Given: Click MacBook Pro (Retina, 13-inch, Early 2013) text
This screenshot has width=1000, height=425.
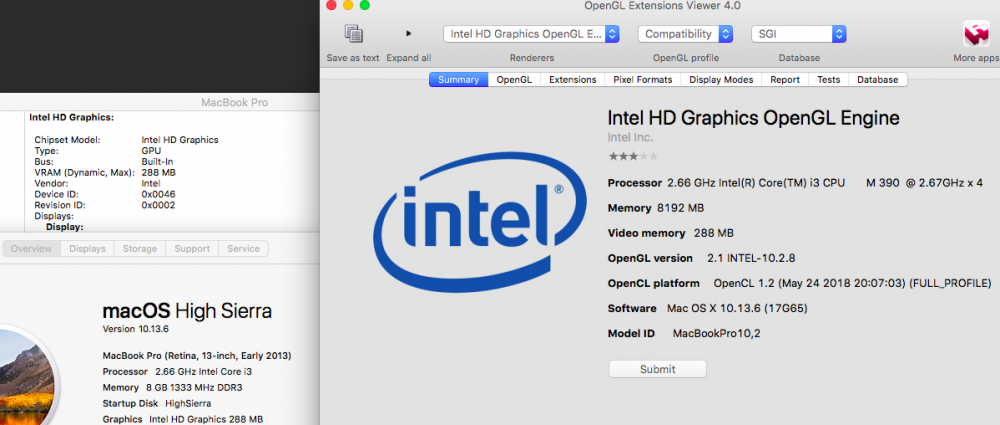Looking at the screenshot, I should 197,355.
